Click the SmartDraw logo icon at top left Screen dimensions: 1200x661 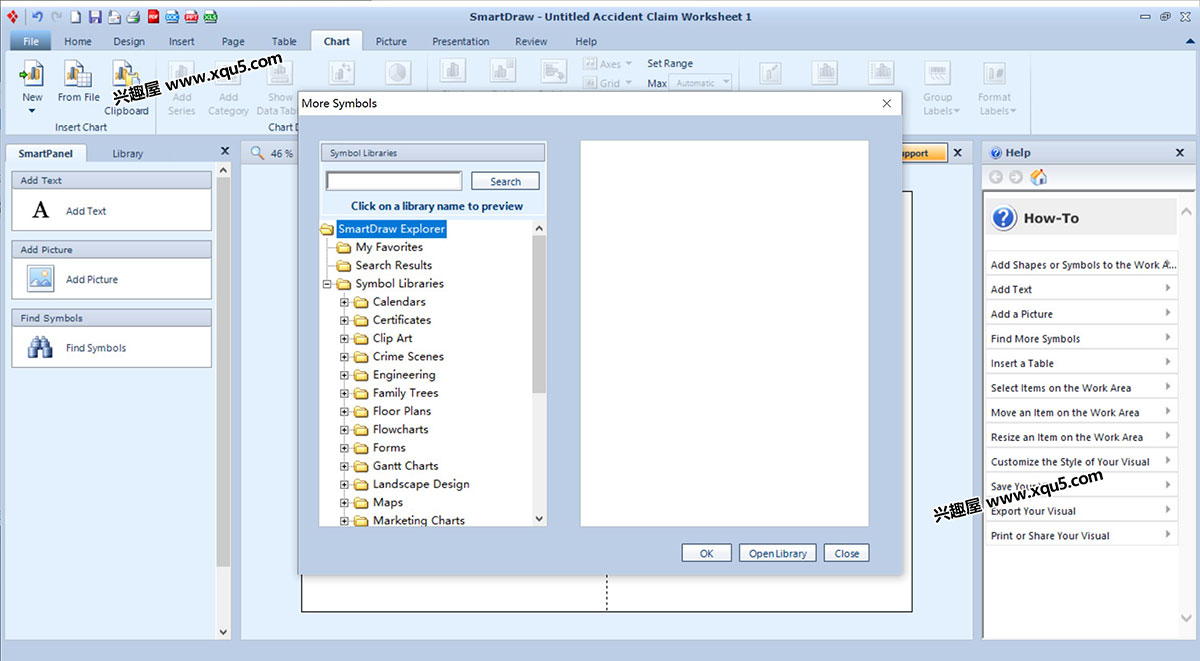click(x=13, y=17)
